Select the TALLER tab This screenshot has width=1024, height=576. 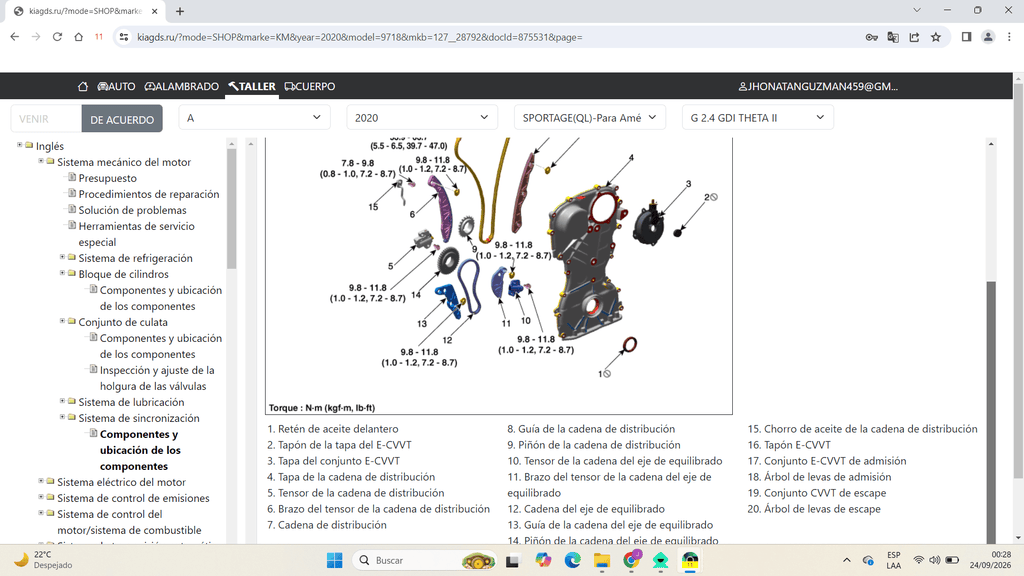tap(252, 86)
